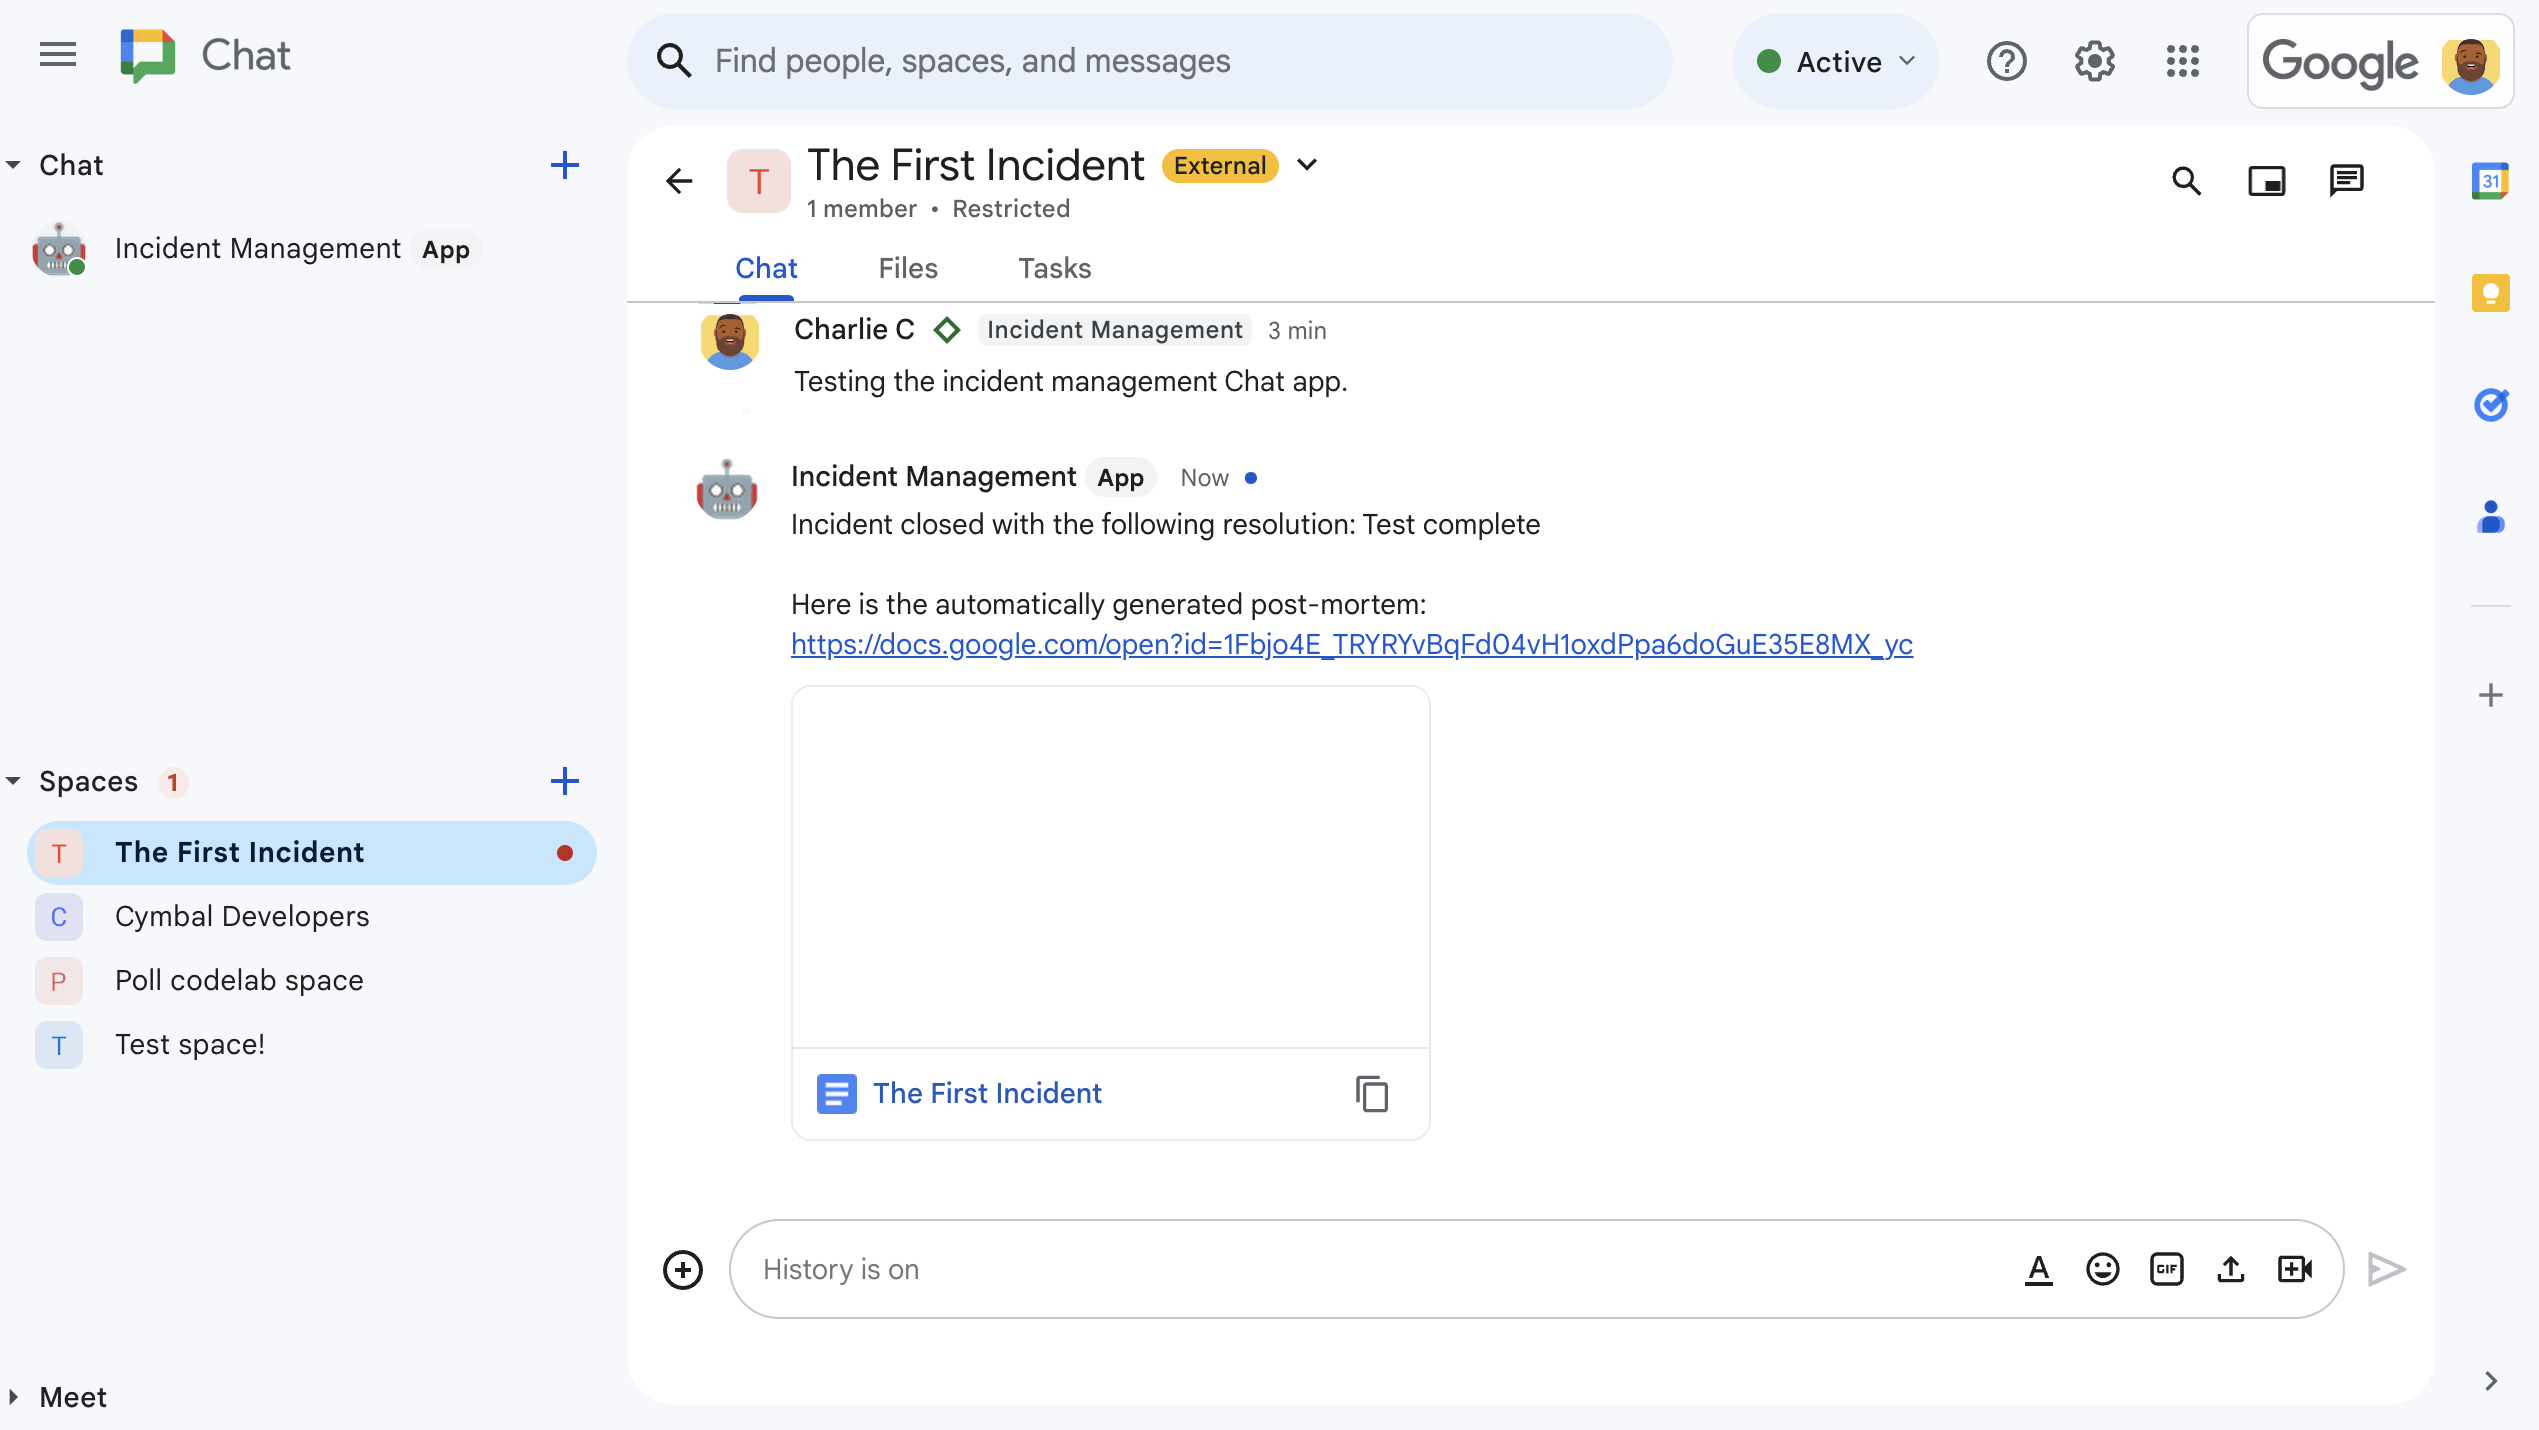Image resolution: width=2539 pixels, height=1430 pixels.
Task: Open Google Tasks in the side panel
Action: (x=2492, y=404)
